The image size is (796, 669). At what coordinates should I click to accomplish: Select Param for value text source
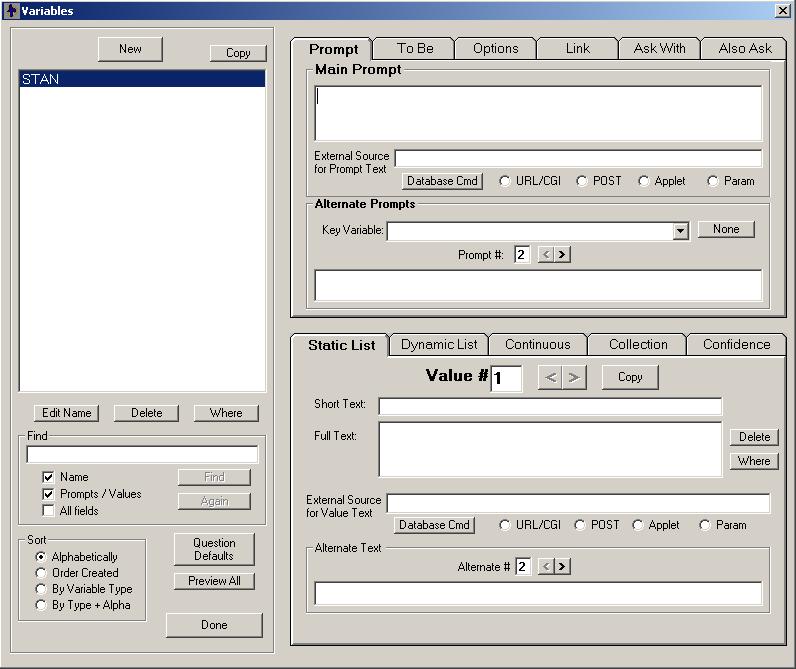705,525
